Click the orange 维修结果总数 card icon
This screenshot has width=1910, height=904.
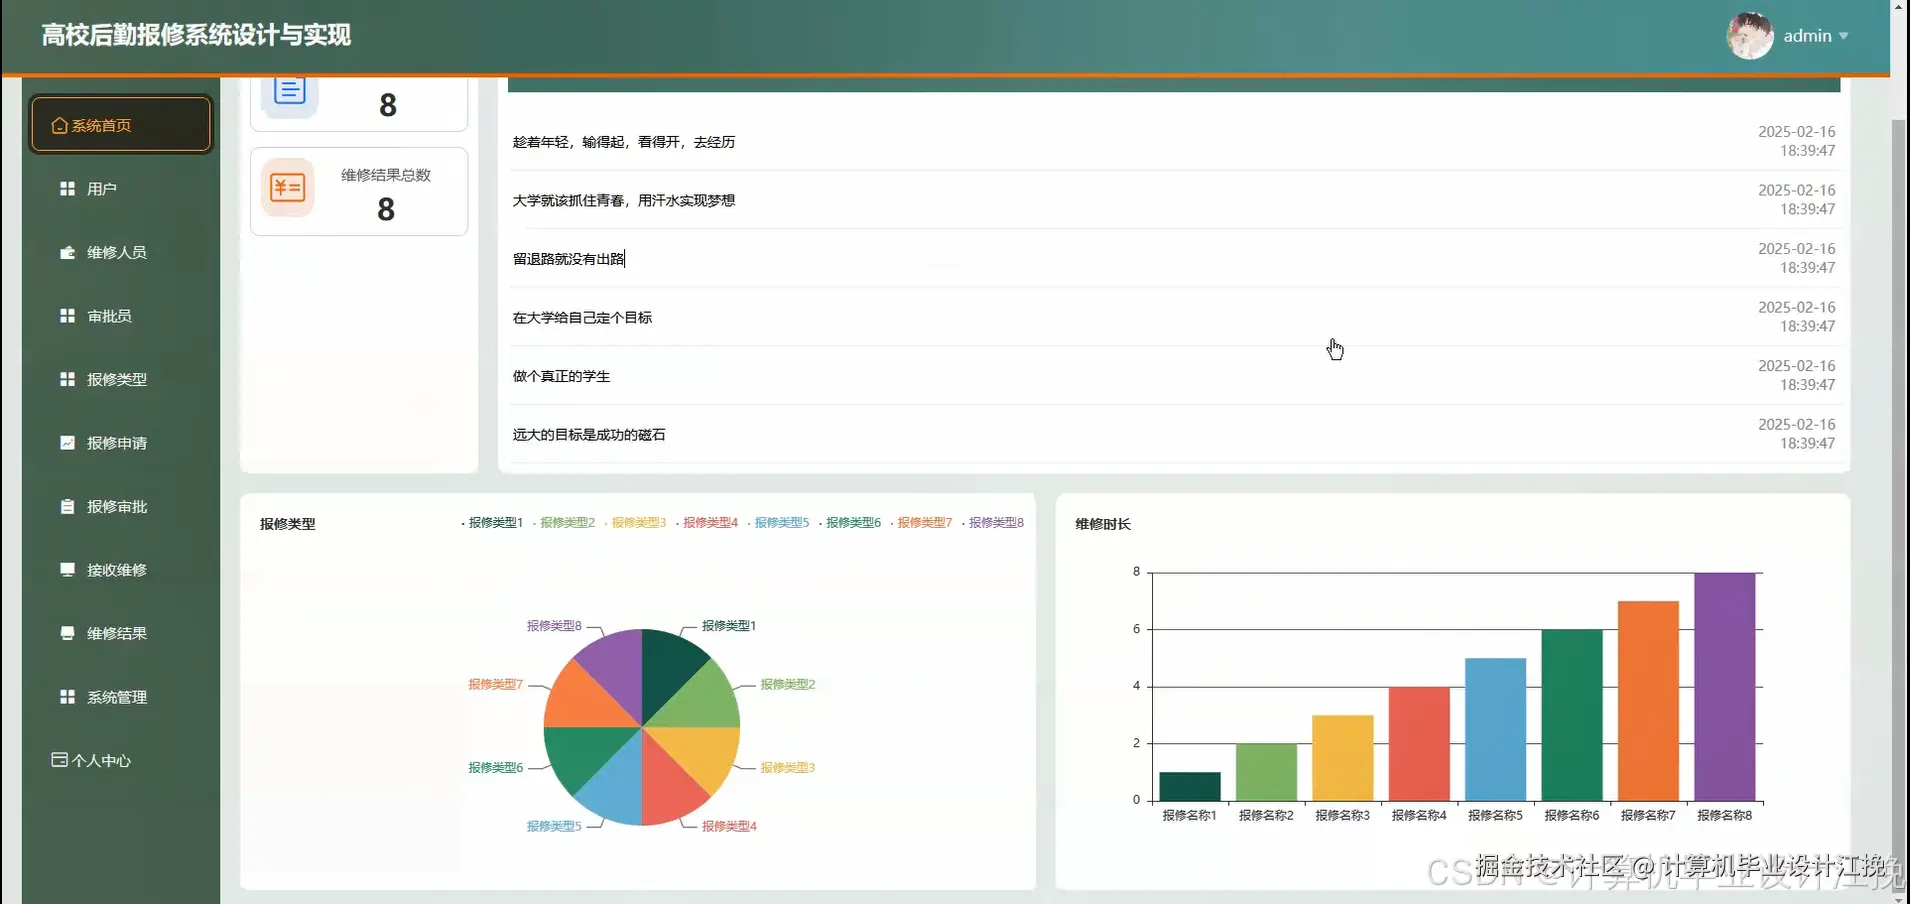click(x=288, y=188)
